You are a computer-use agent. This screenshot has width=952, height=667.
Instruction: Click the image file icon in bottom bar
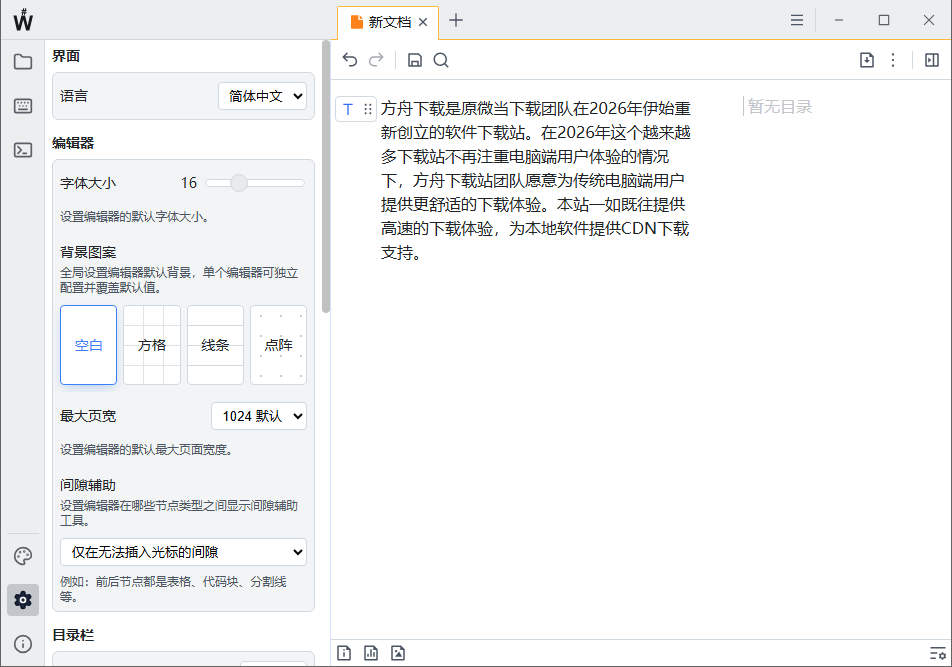click(398, 653)
